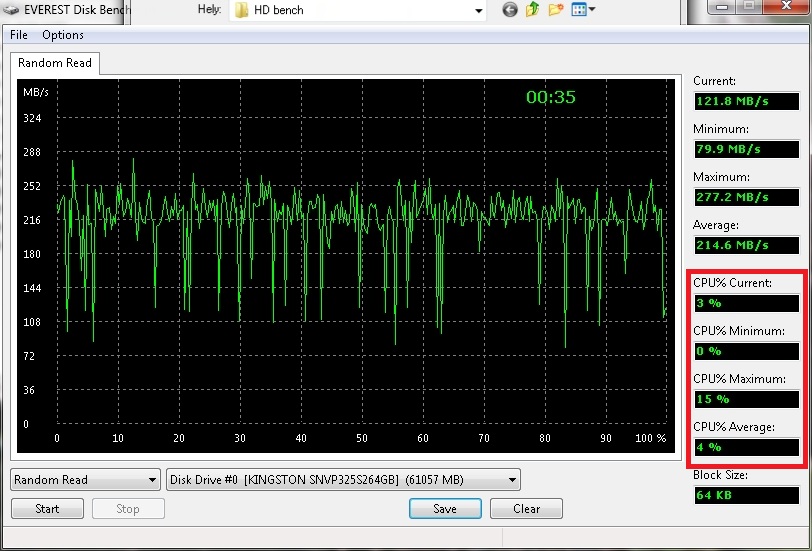Image resolution: width=812 pixels, height=551 pixels.
Task: Click the Maximum value 277.2 MB/s
Action: point(747,197)
